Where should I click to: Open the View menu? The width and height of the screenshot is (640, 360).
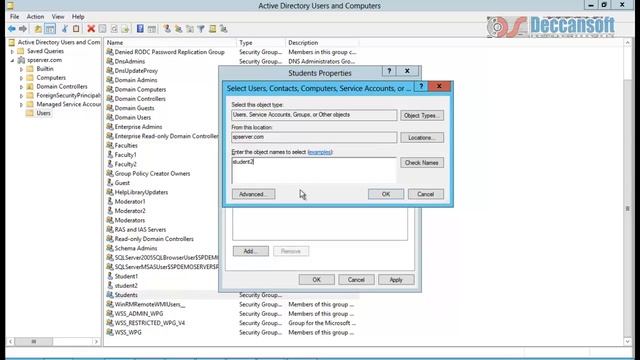click(x=58, y=17)
